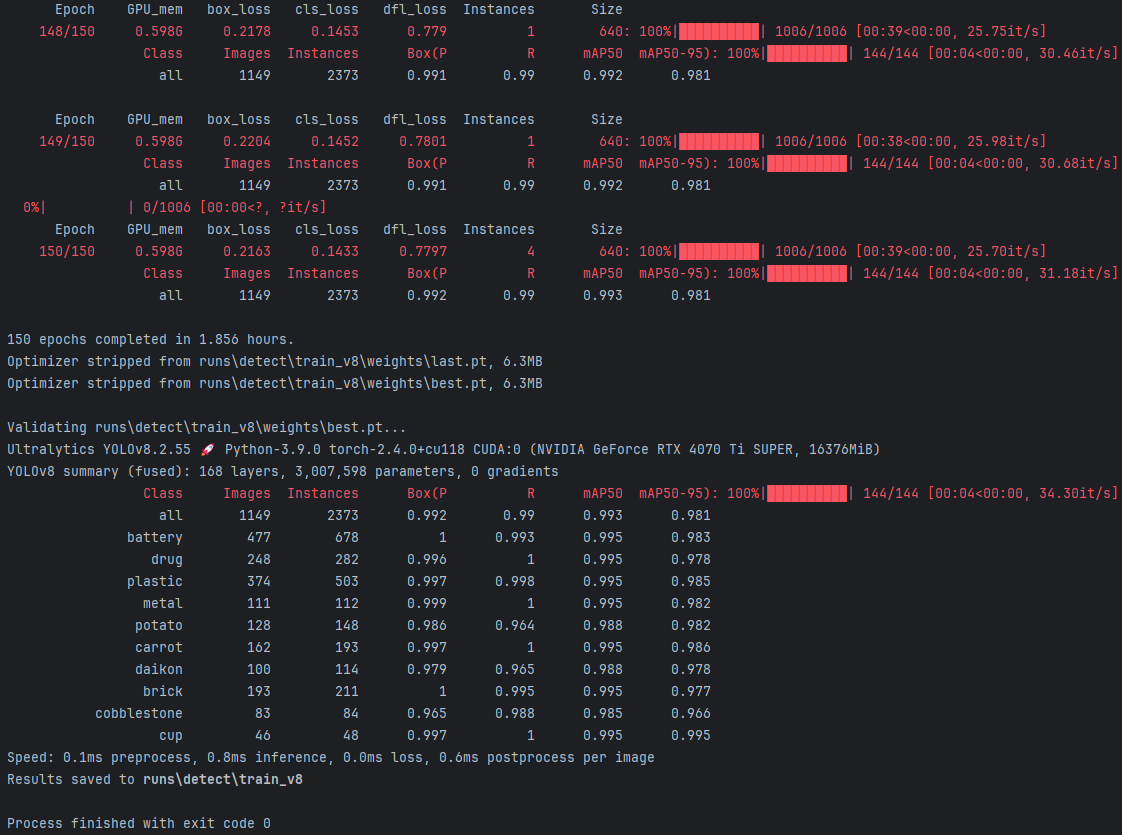Click the validation speed 30.68it/s
1122x835 pixels.
[x=1075, y=164]
